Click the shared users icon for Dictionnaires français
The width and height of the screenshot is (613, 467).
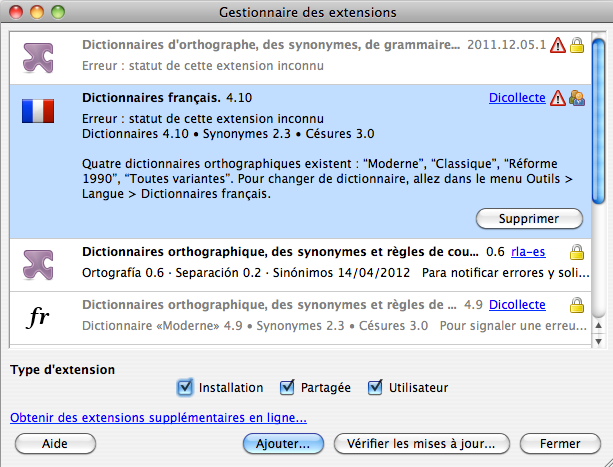coord(577,98)
